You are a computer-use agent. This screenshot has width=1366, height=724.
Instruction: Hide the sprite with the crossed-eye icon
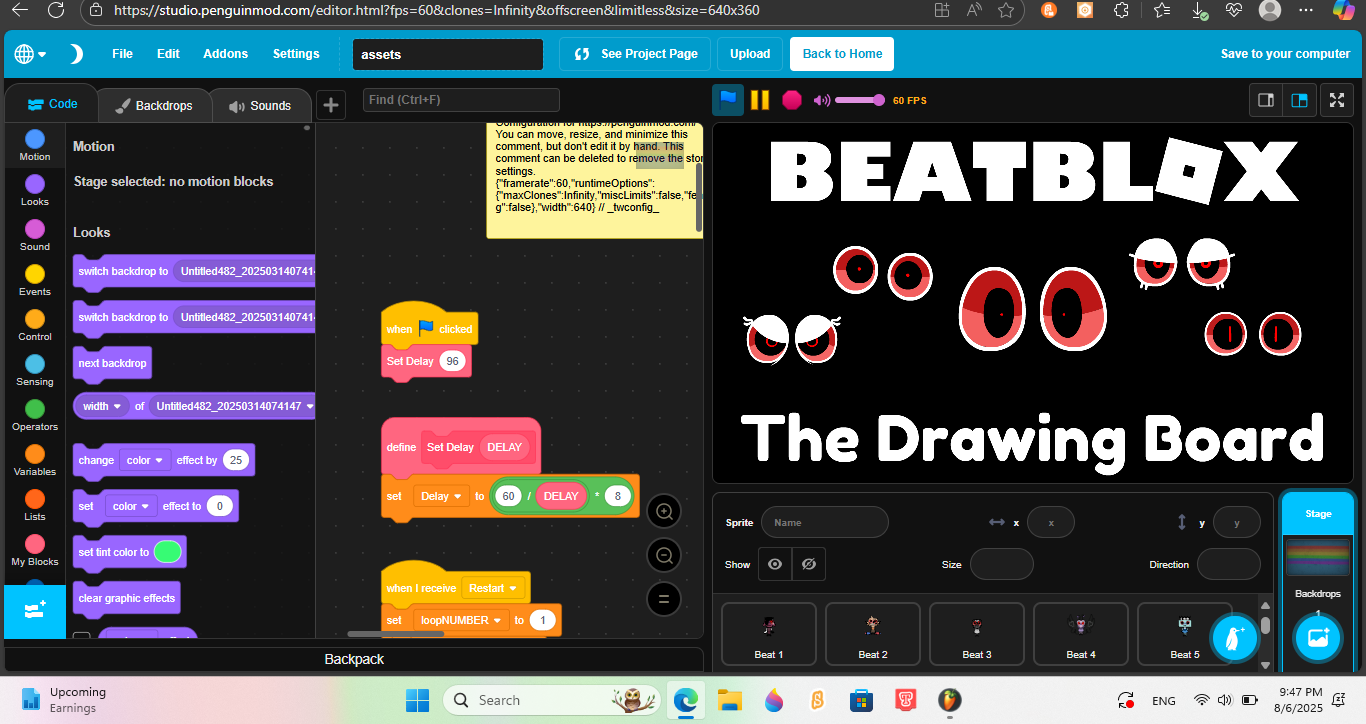(809, 564)
